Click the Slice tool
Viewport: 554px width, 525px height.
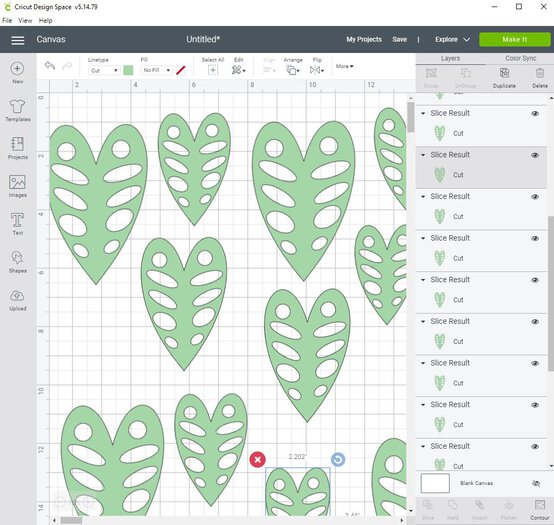tap(428, 505)
